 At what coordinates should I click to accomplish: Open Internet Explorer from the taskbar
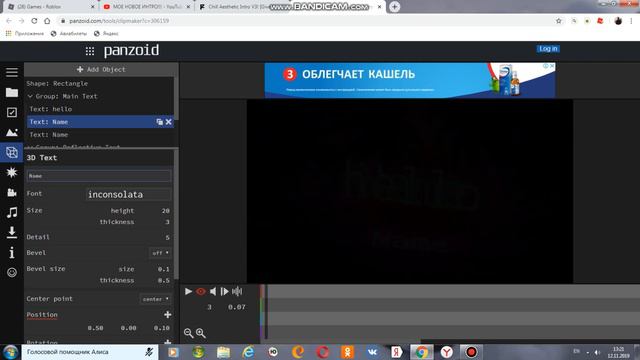pos(248,352)
